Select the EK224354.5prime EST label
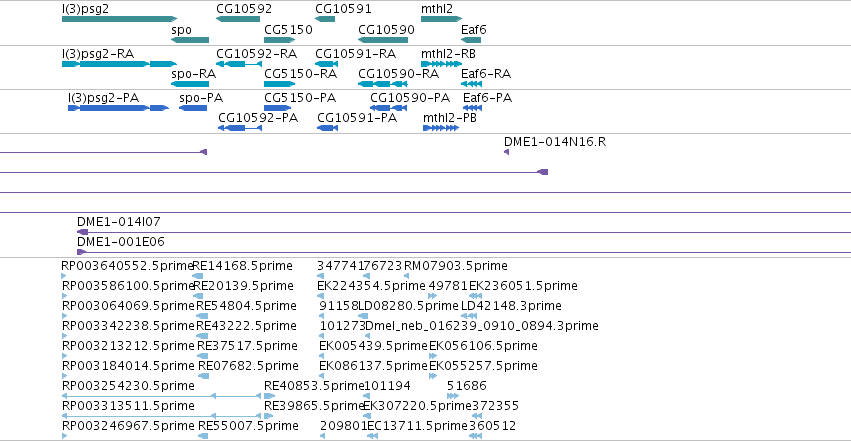The height and width of the screenshot is (441, 851). pyautogui.click(x=371, y=286)
